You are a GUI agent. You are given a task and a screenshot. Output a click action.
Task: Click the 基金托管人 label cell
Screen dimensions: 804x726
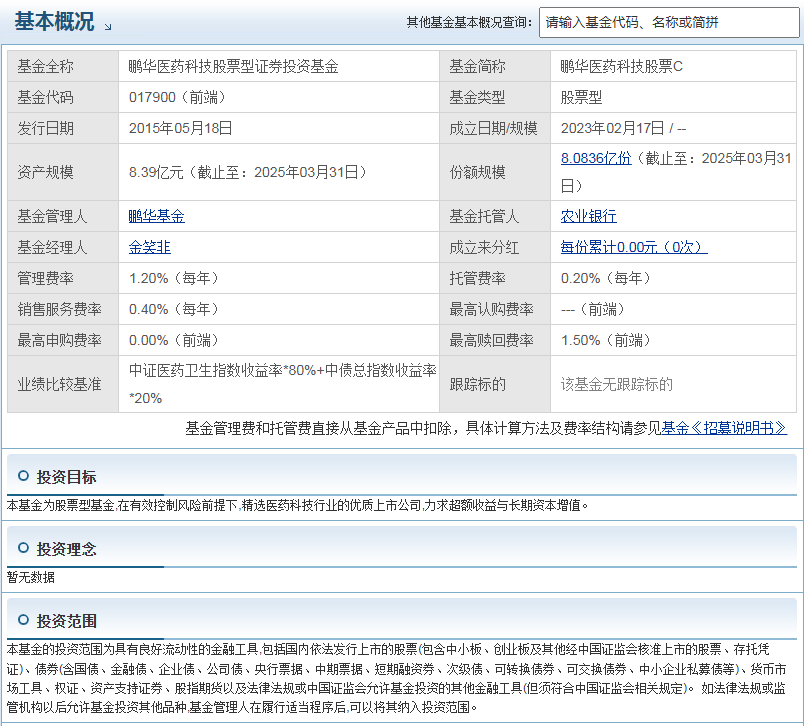point(495,216)
